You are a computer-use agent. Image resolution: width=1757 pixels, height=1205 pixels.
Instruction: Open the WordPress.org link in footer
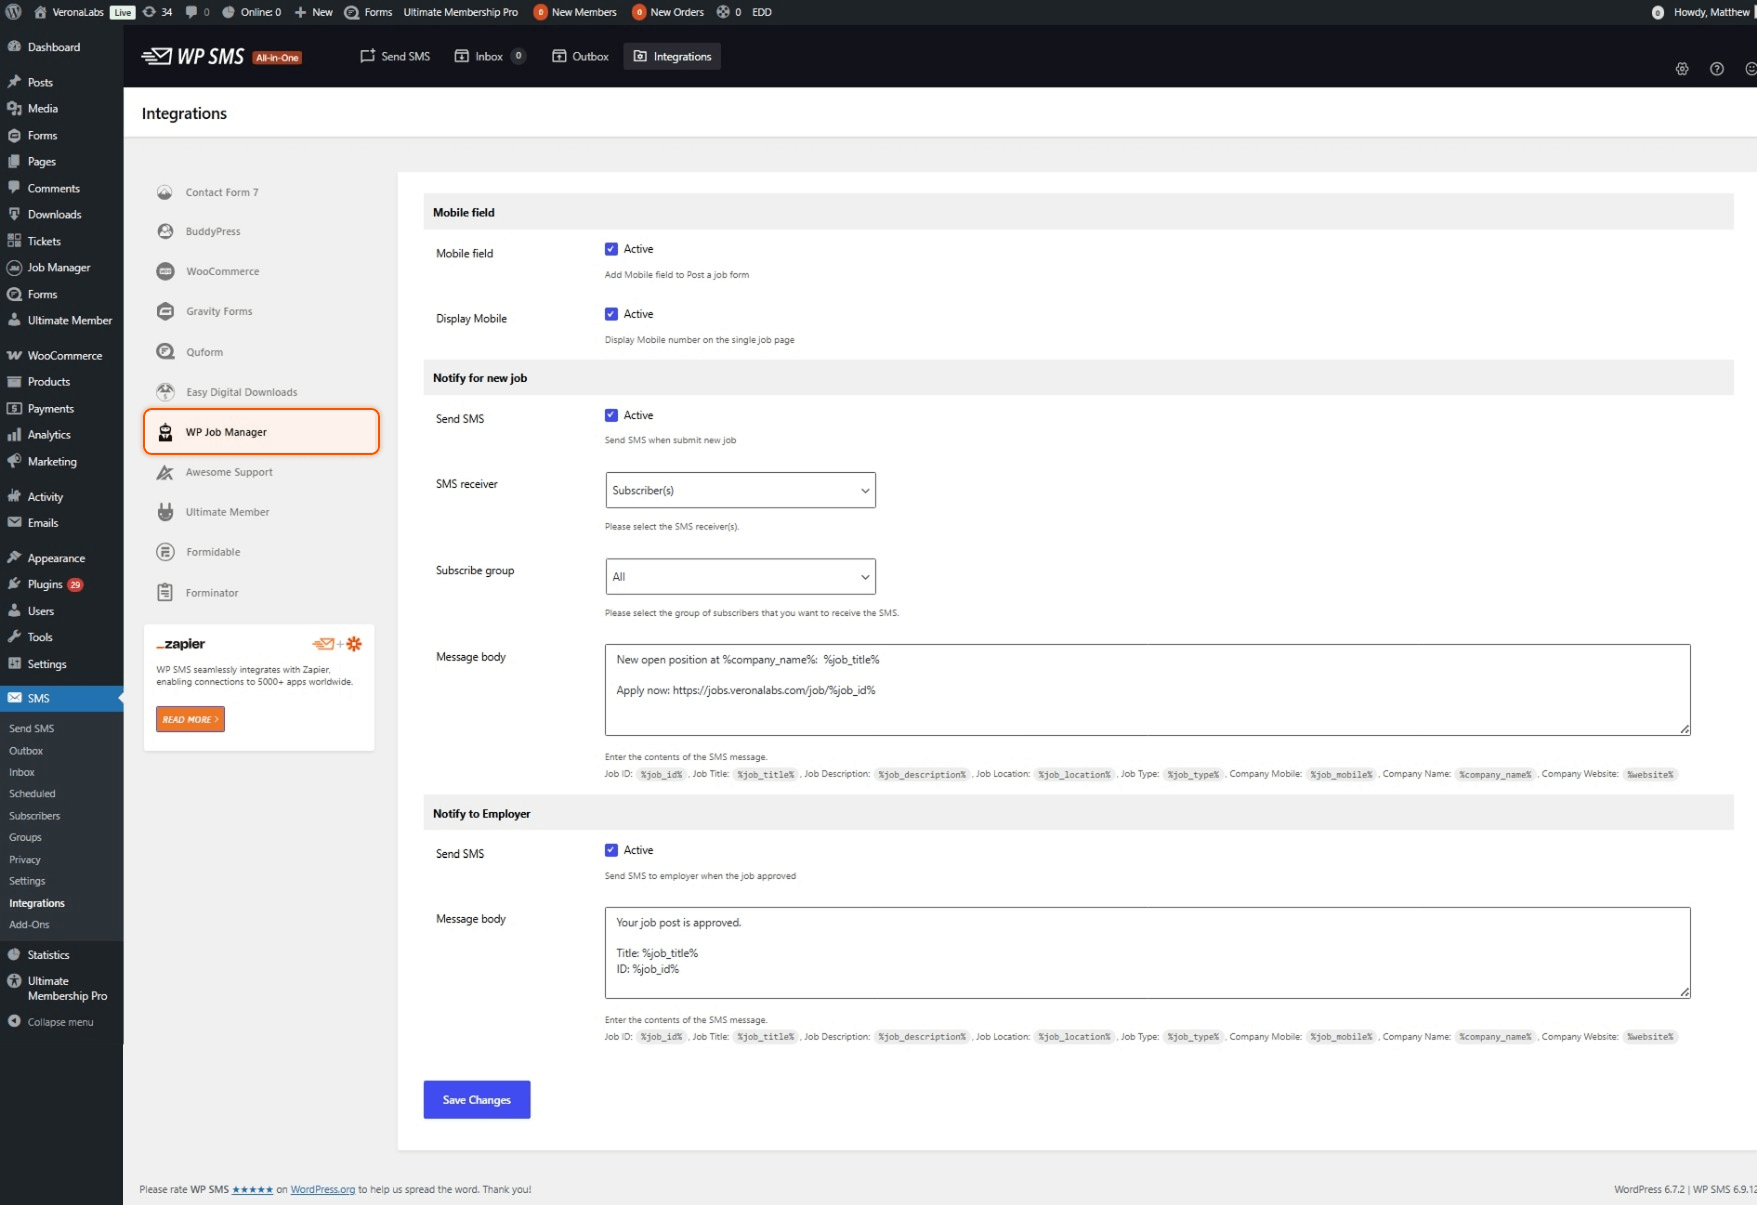[x=323, y=1189]
